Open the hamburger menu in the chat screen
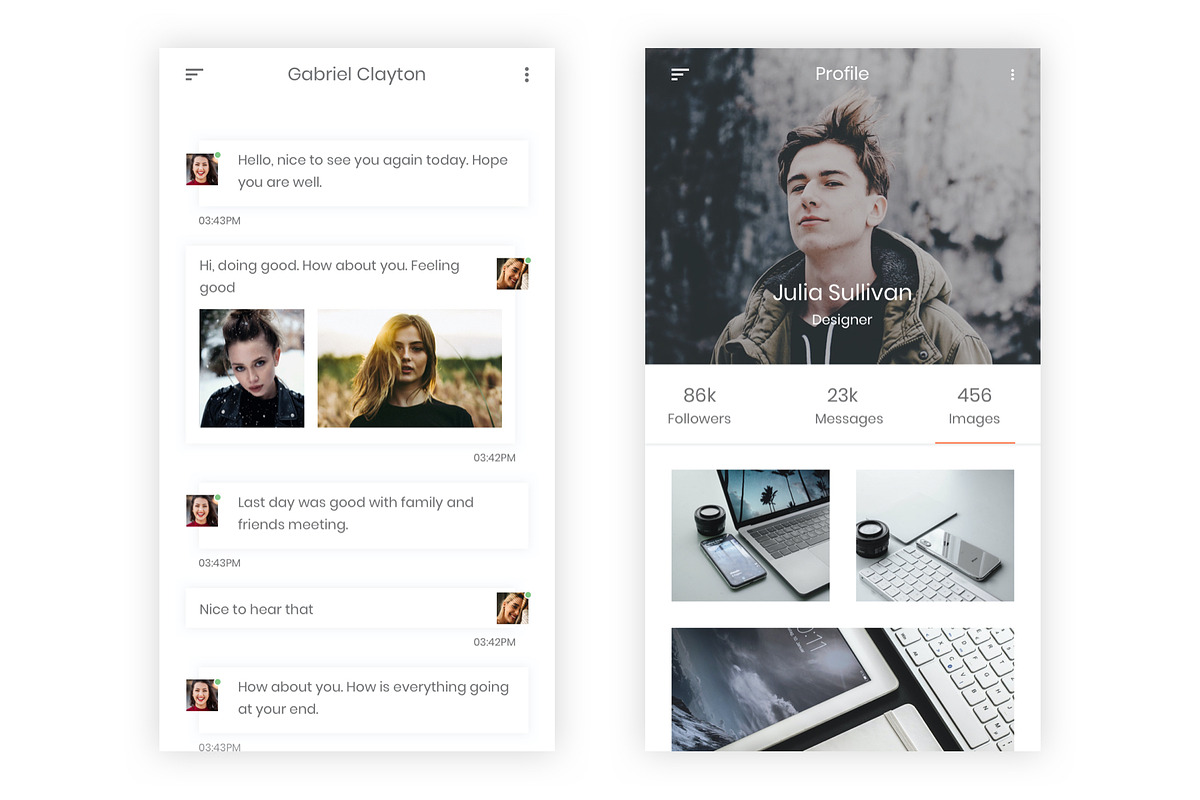Image resolution: width=1200 pixels, height=800 pixels. [x=194, y=74]
